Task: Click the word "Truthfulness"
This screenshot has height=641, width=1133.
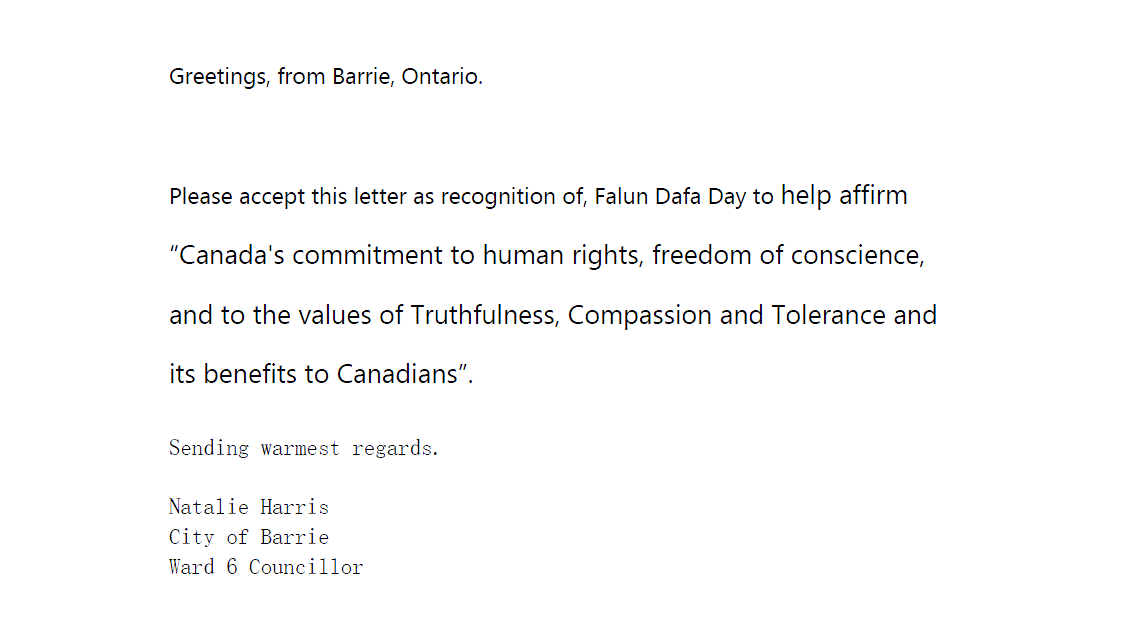Action: click(x=485, y=315)
